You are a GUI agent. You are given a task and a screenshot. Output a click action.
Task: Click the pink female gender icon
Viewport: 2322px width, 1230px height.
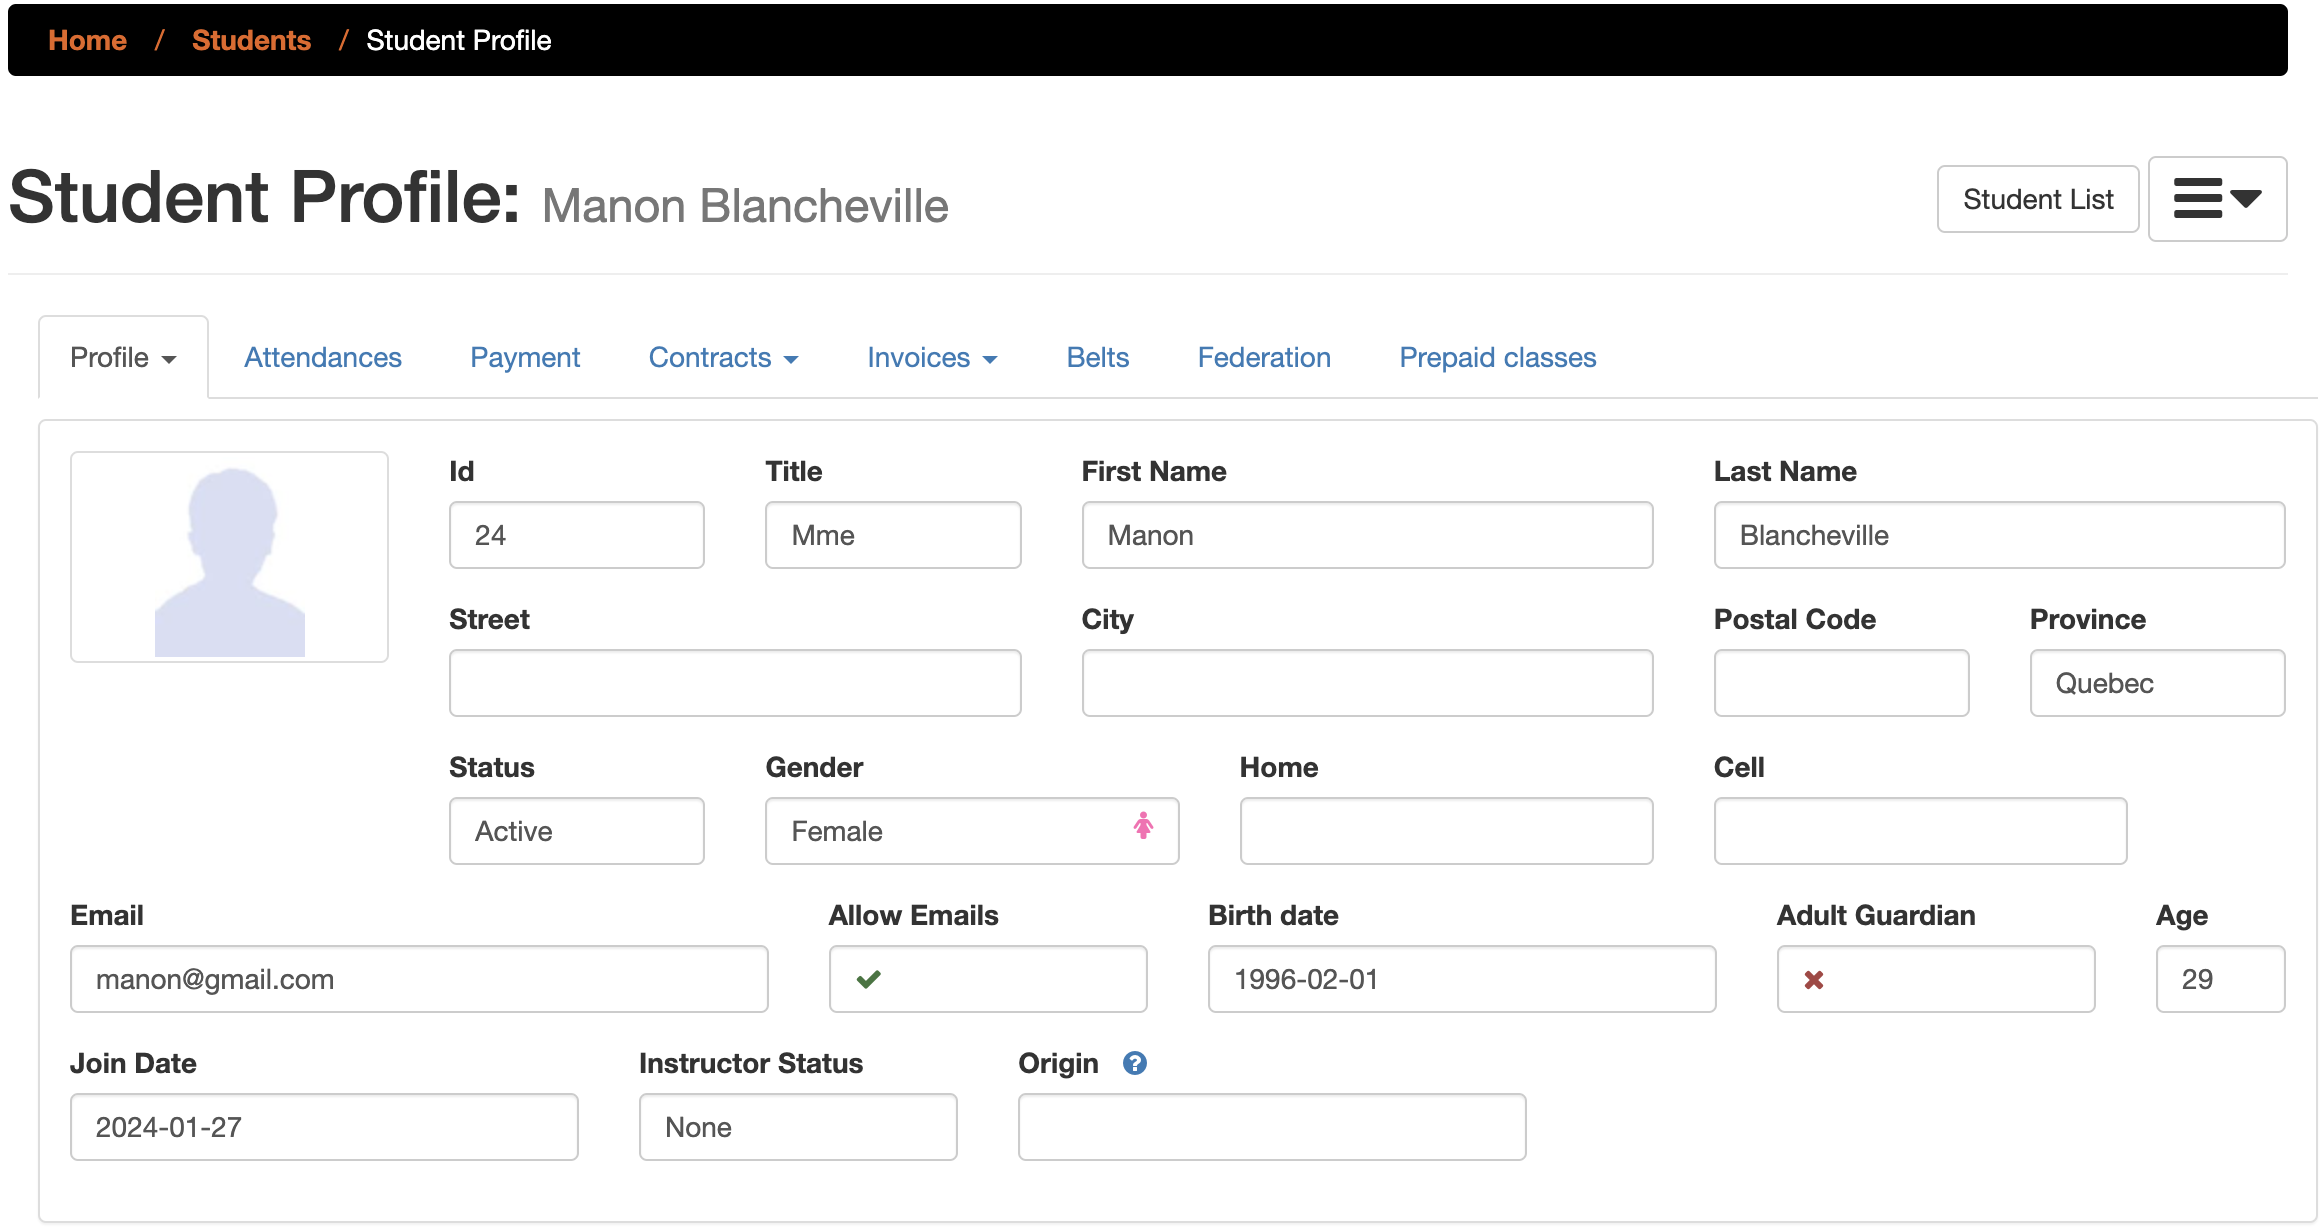click(1143, 826)
